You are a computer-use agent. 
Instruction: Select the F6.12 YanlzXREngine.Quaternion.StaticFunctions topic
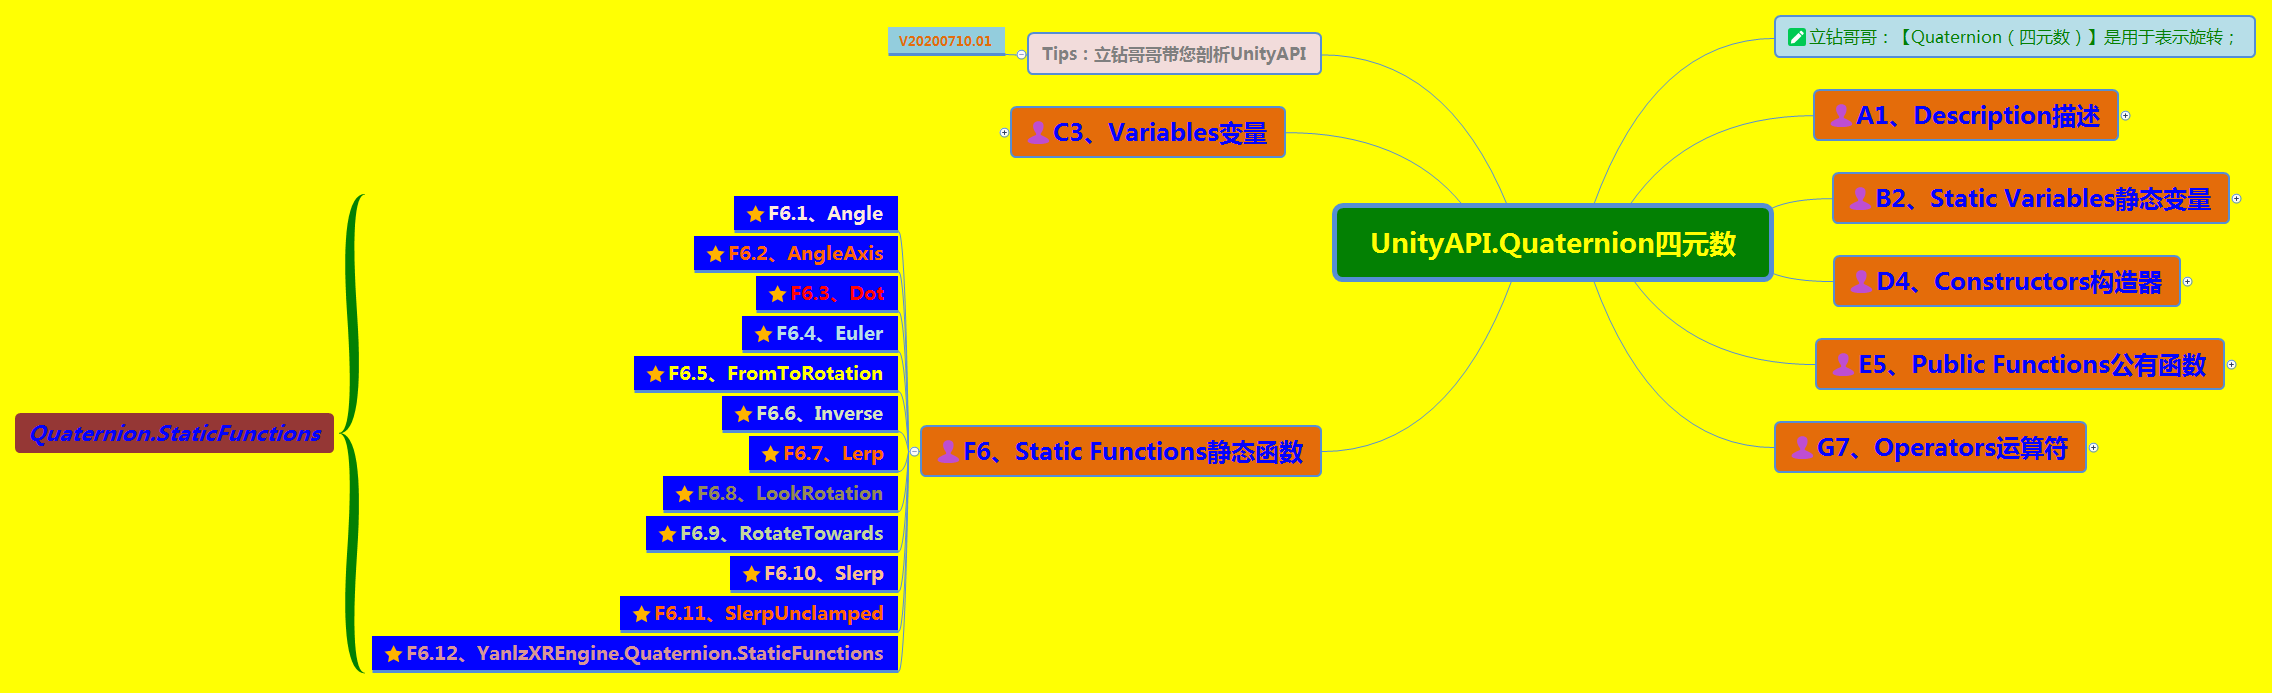pos(635,654)
